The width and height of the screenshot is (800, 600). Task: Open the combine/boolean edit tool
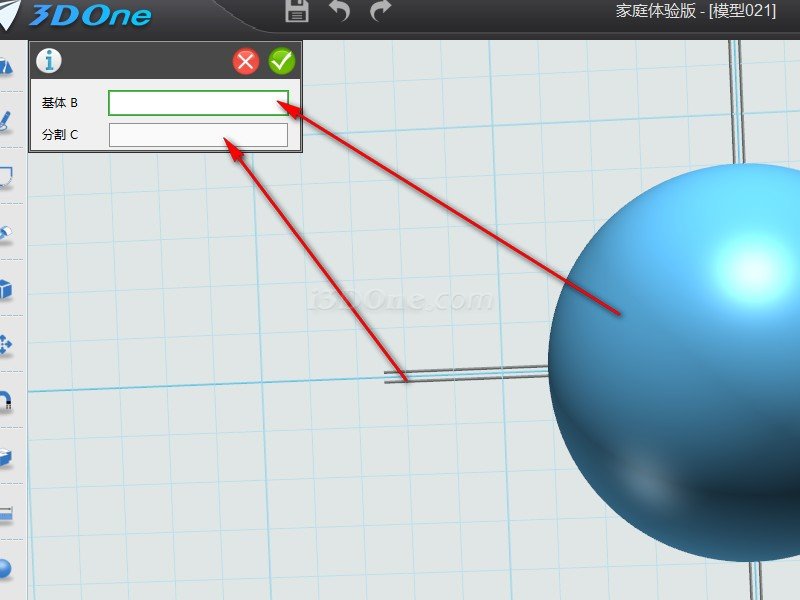coord(7,458)
